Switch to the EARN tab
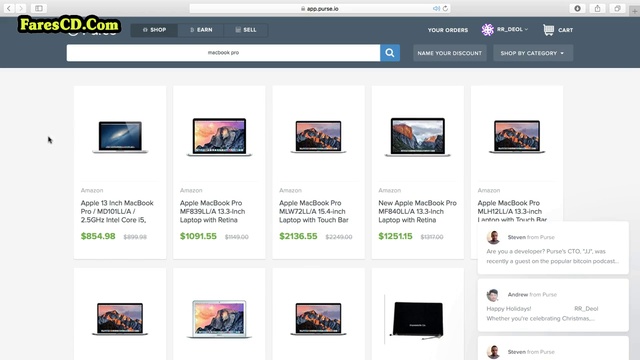This screenshot has height=360, width=640. [201, 30]
